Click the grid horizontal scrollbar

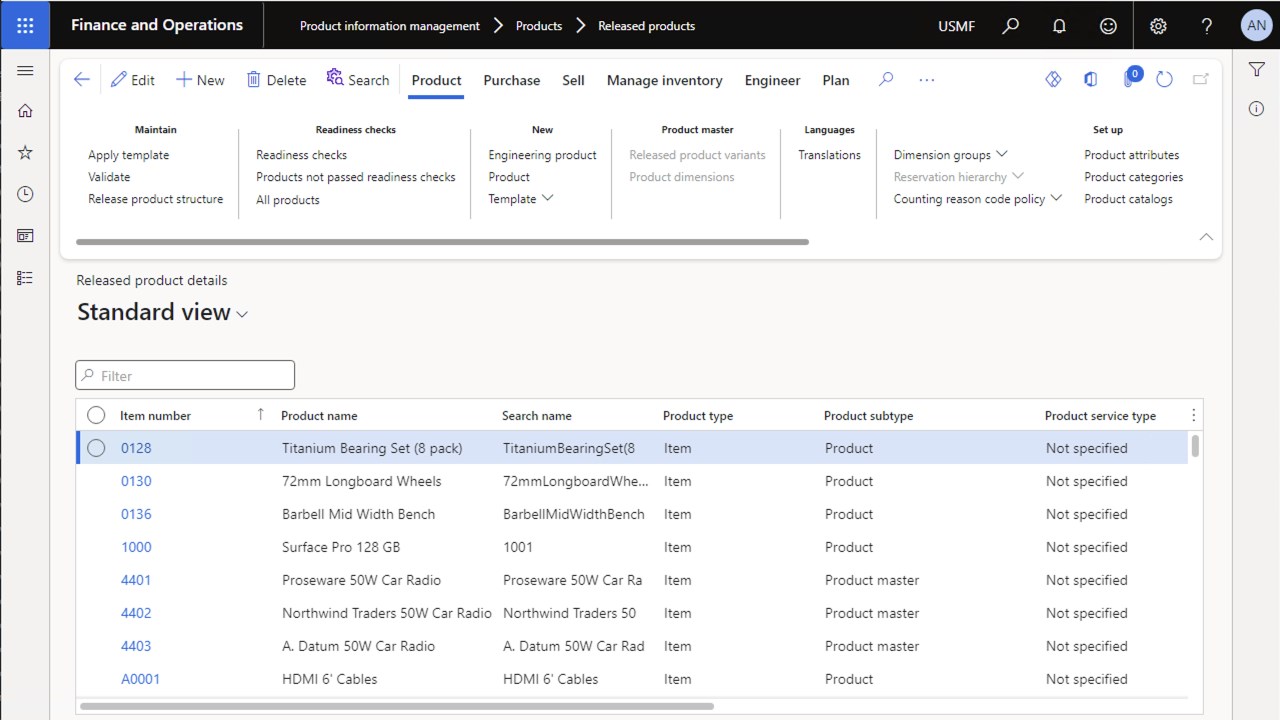tap(397, 706)
